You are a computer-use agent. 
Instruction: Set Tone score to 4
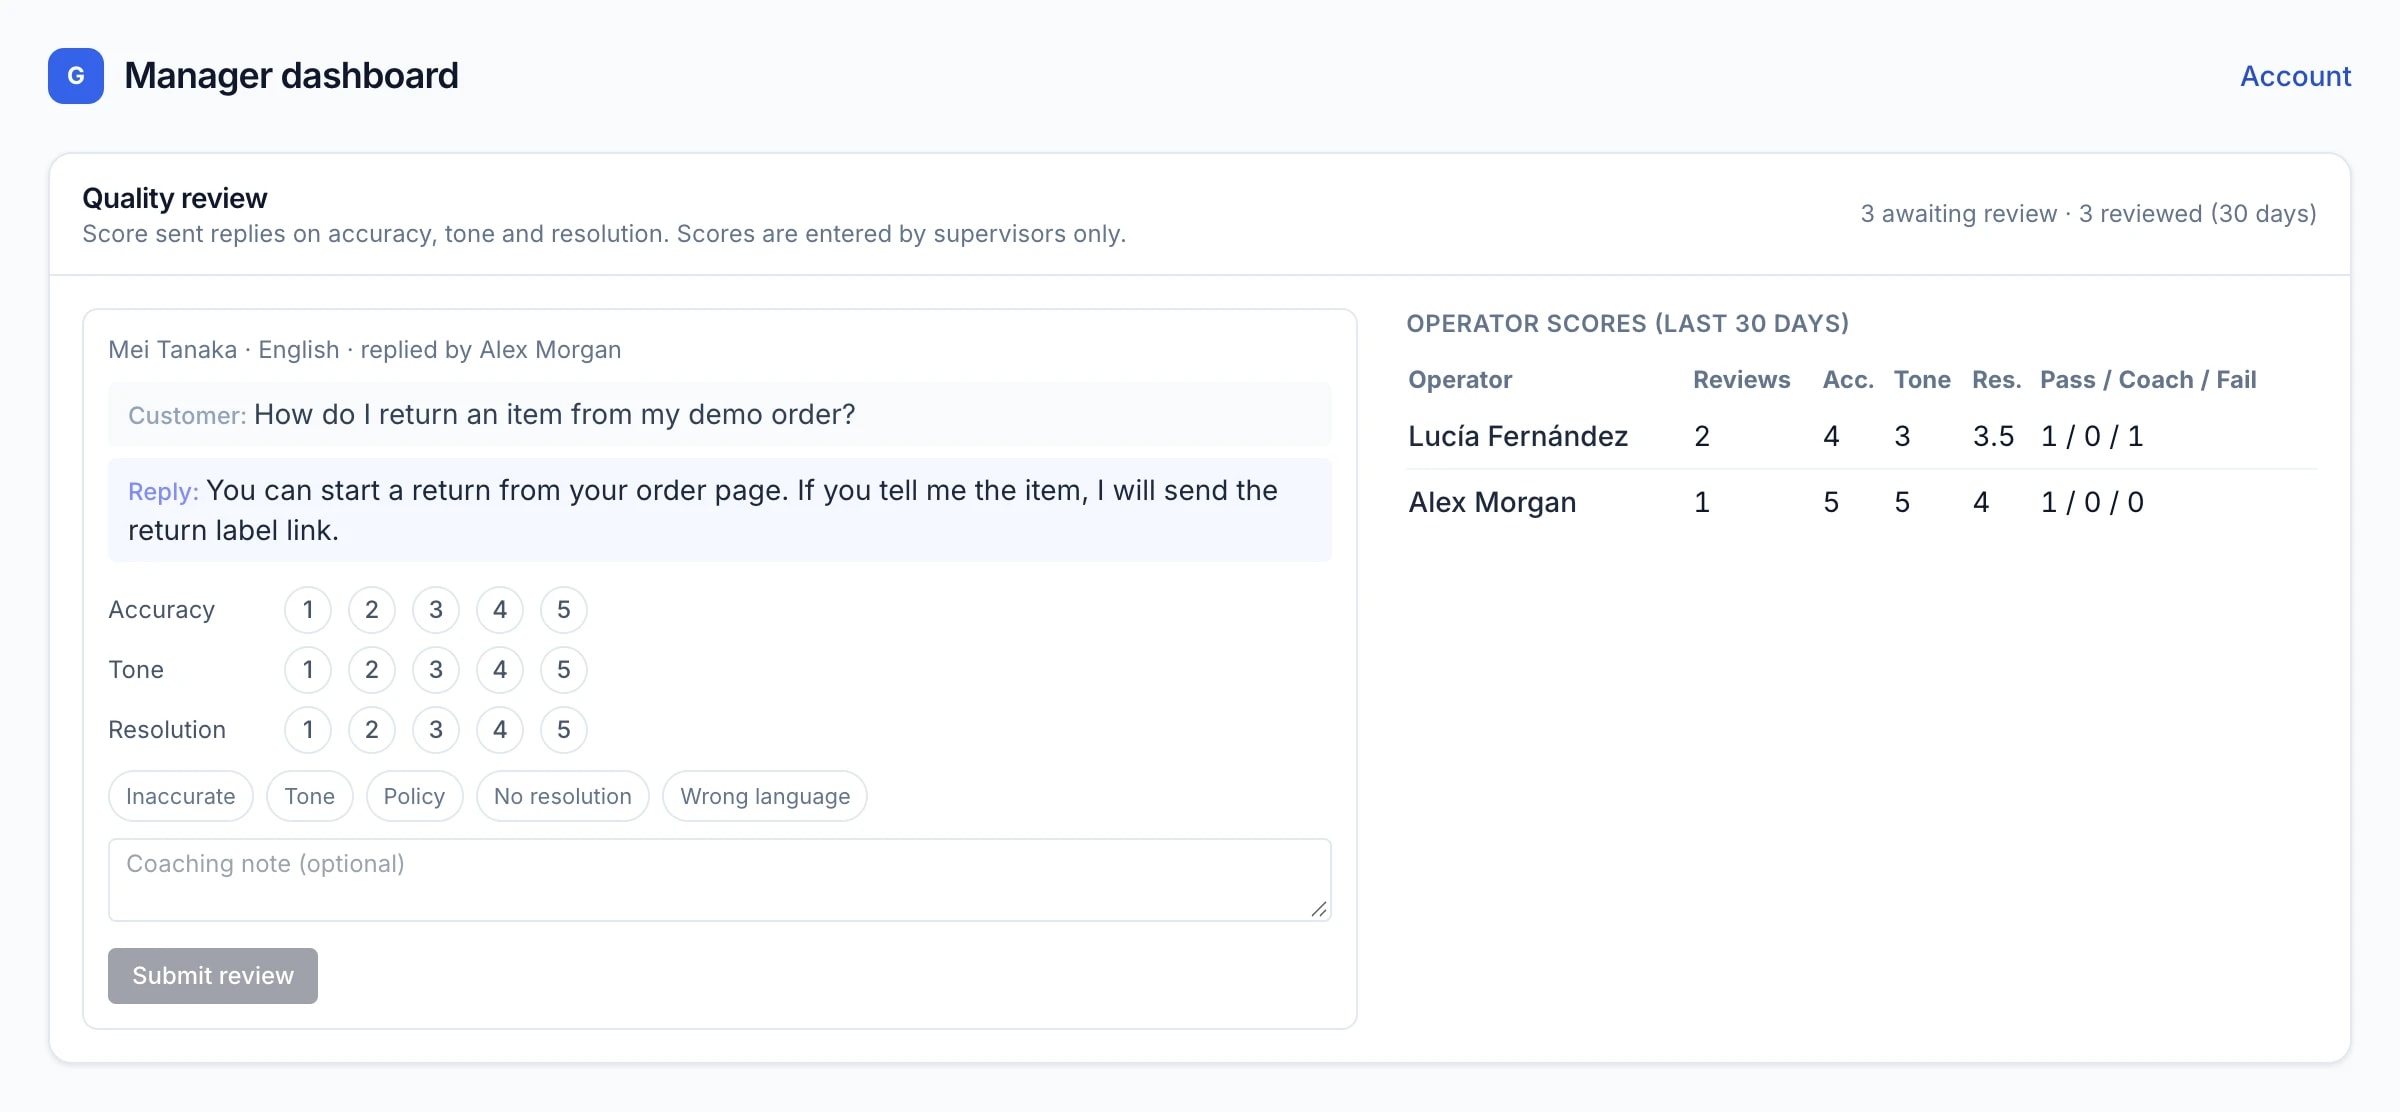coord(500,670)
